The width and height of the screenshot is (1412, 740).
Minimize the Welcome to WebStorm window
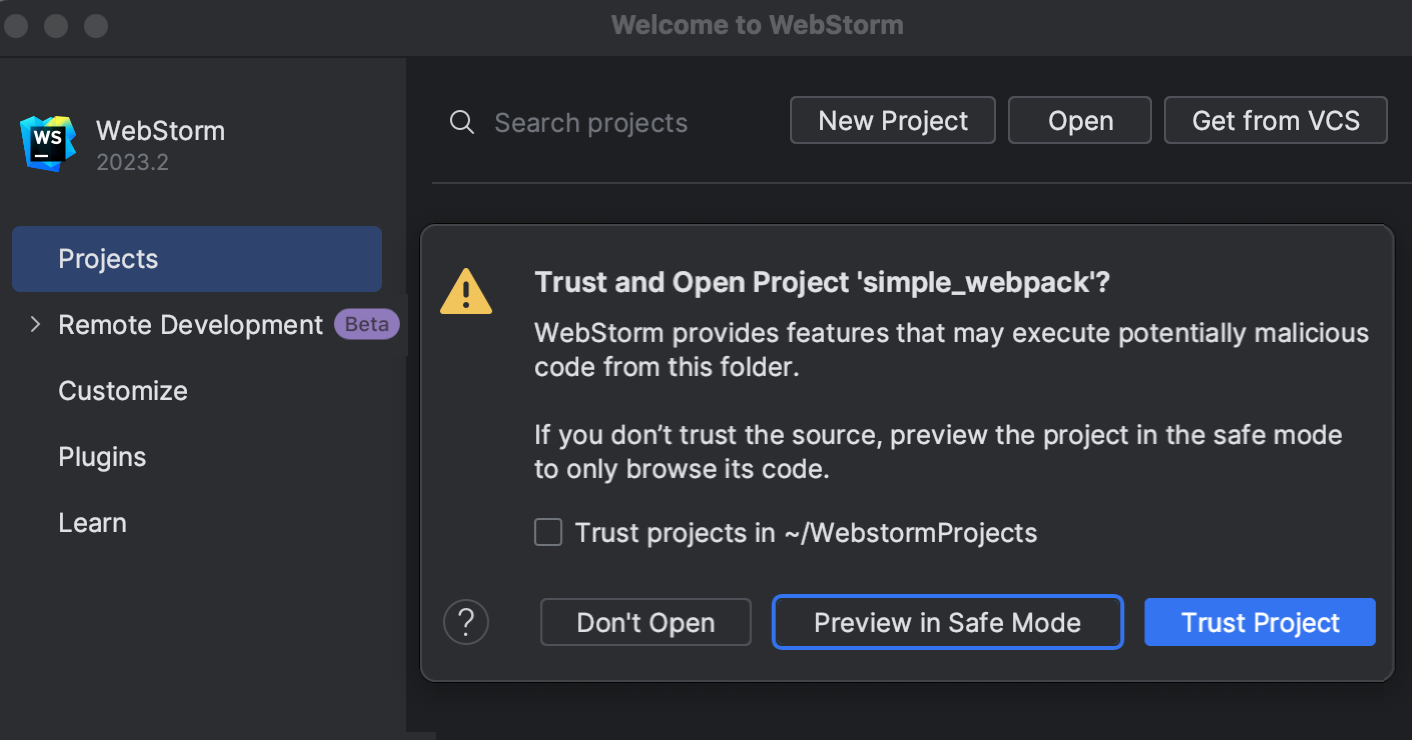(55, 25)
